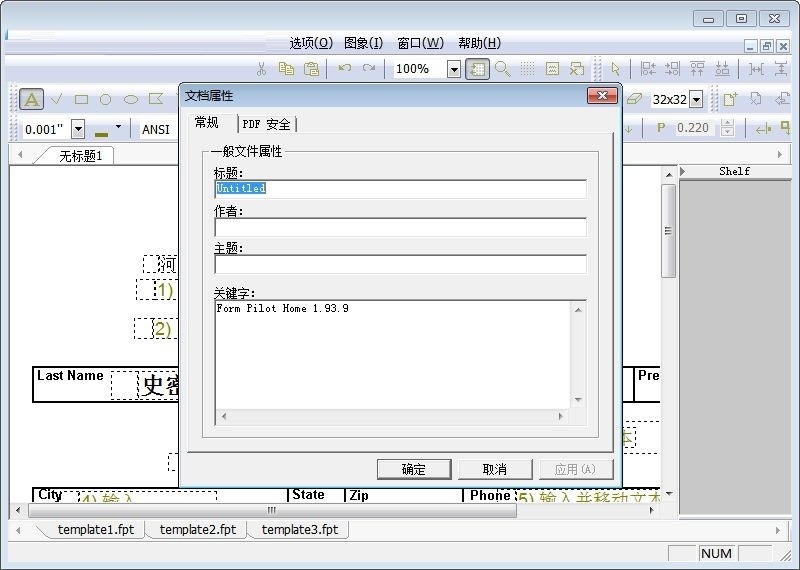Switch to the PDF 安全 tab
This screenshot has width=800, height=570.
(x=266, y=124)
